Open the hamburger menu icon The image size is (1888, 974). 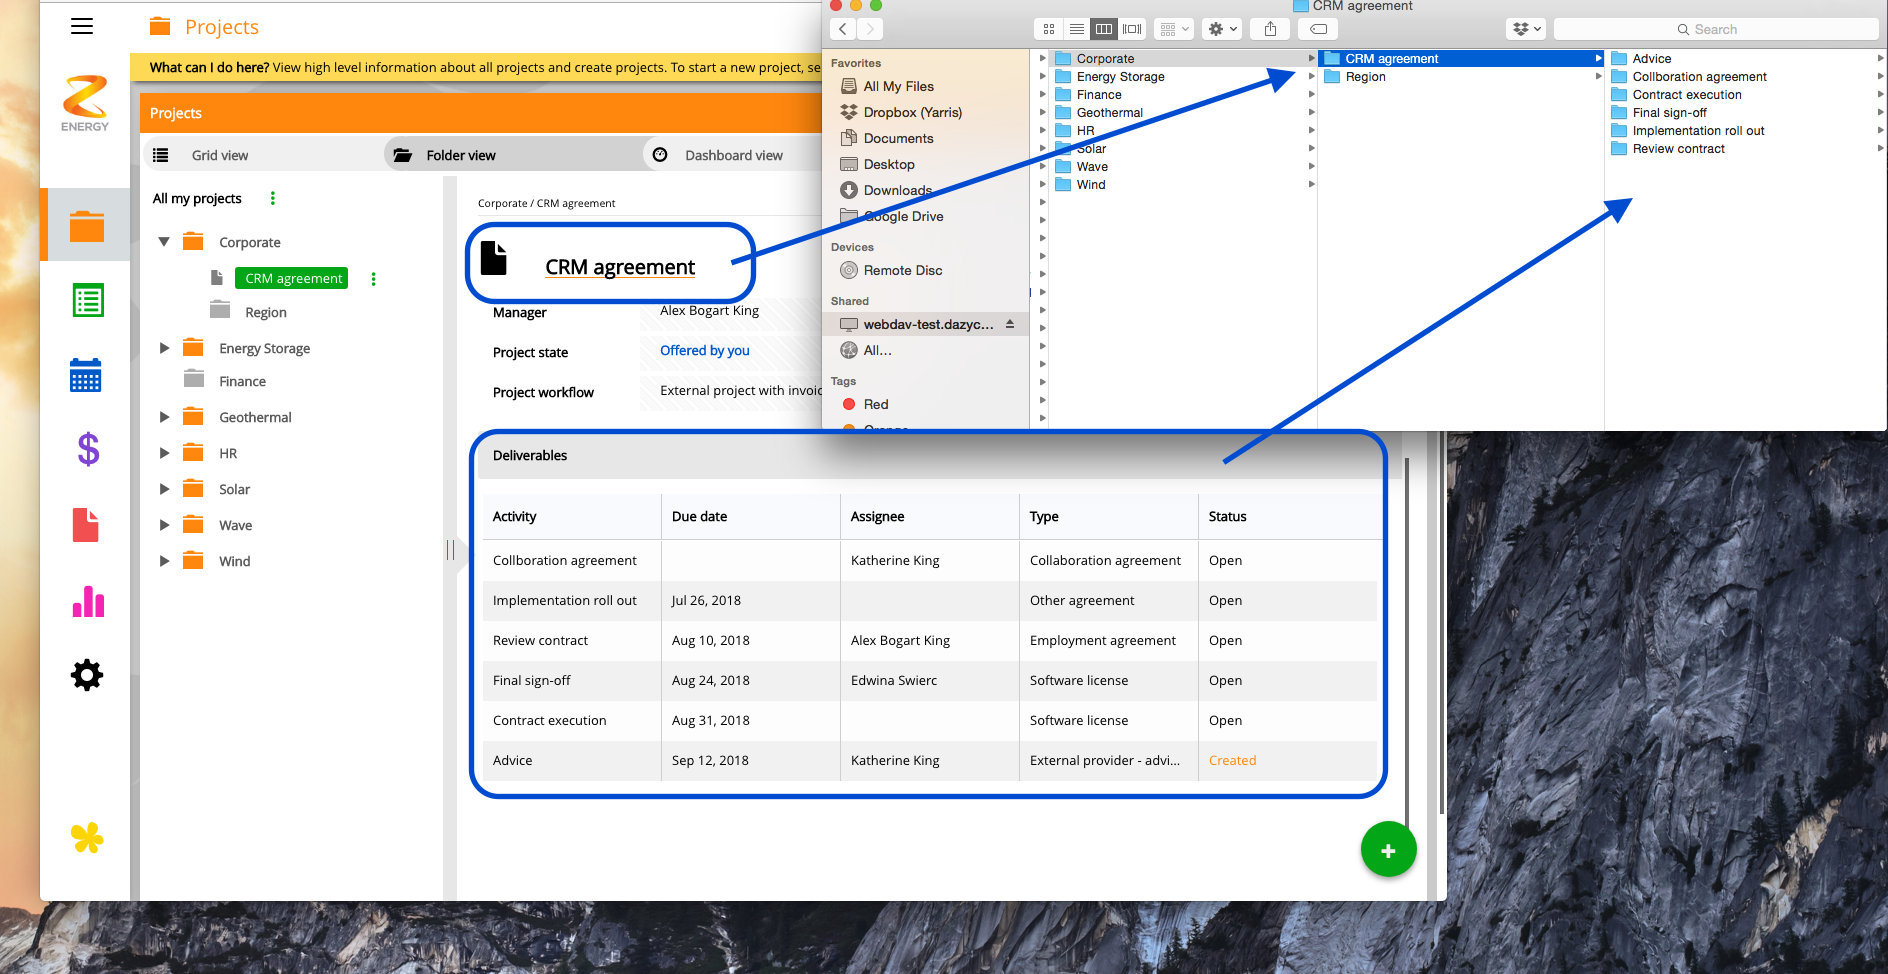point(82,27)
